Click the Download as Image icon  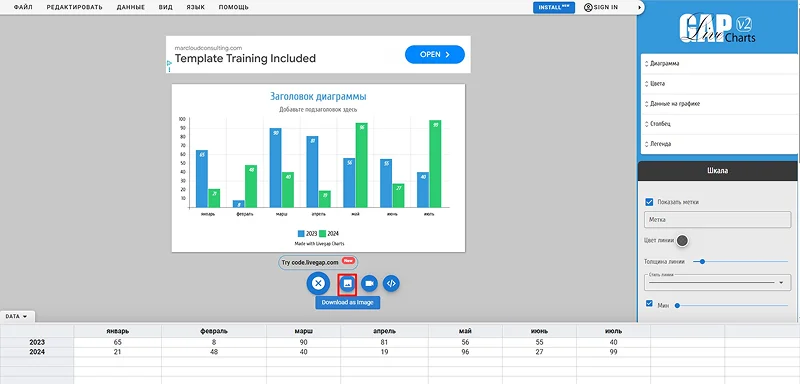coord(347,283)
